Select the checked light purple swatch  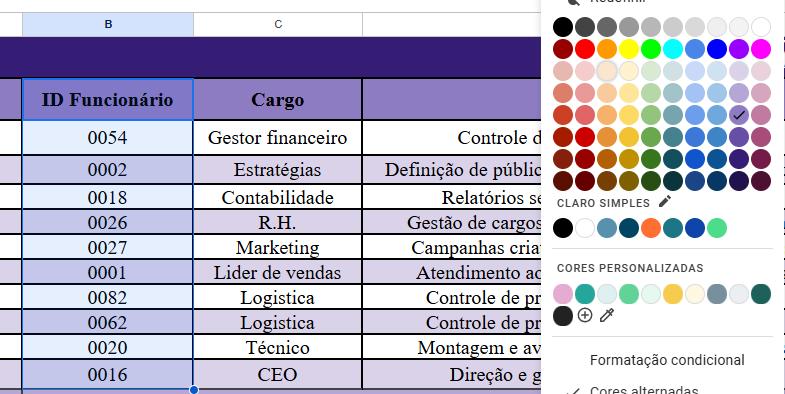point(739,115)
